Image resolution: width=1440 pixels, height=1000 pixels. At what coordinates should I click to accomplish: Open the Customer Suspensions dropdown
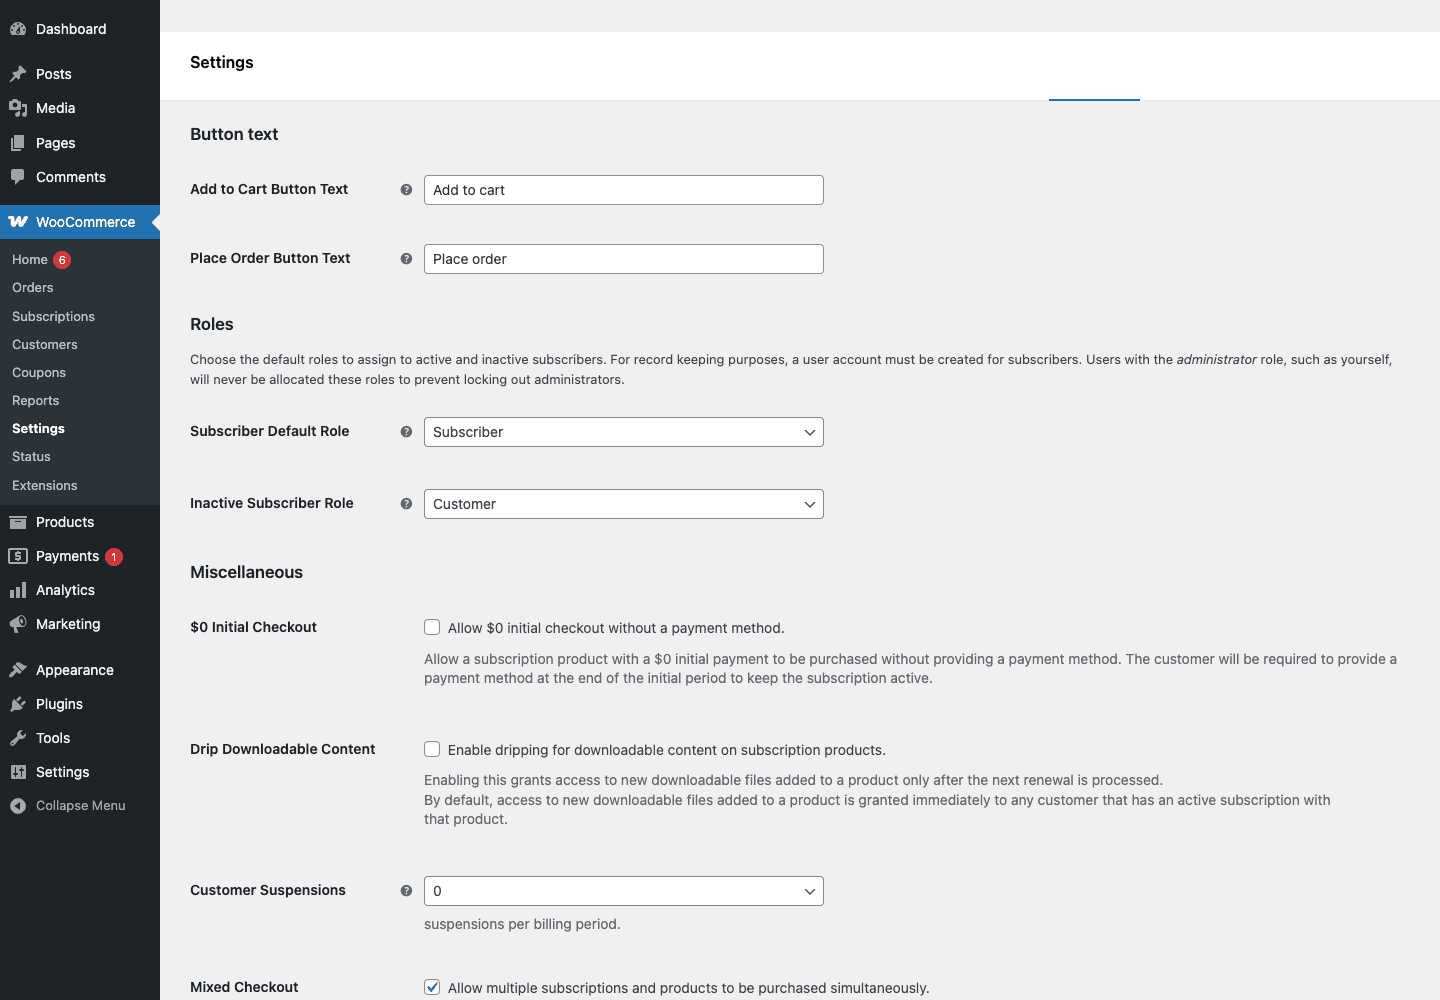point(624,891)
